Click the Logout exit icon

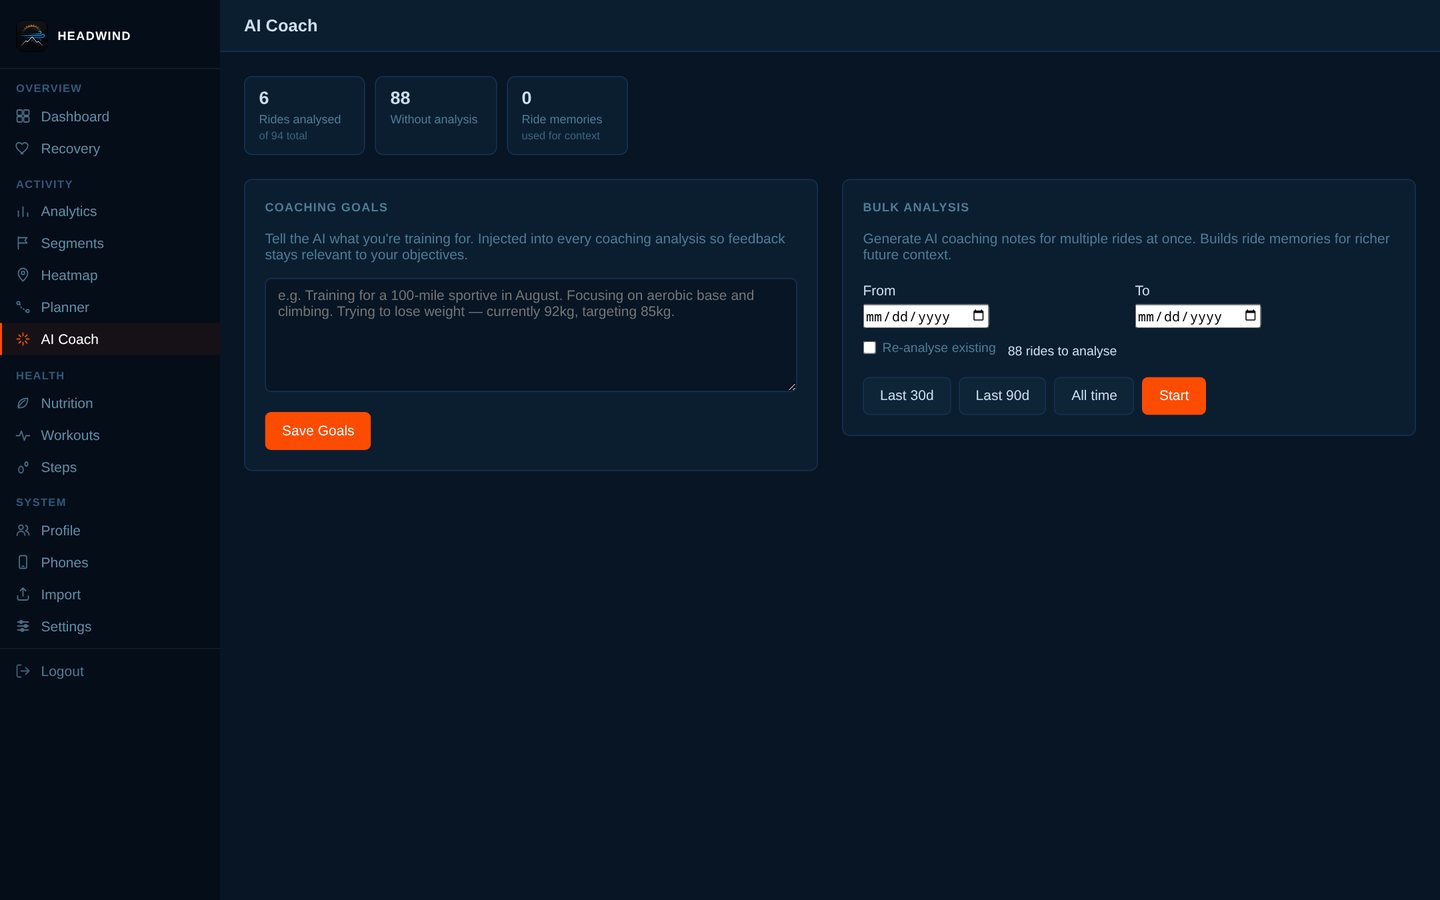click(23, 672)
